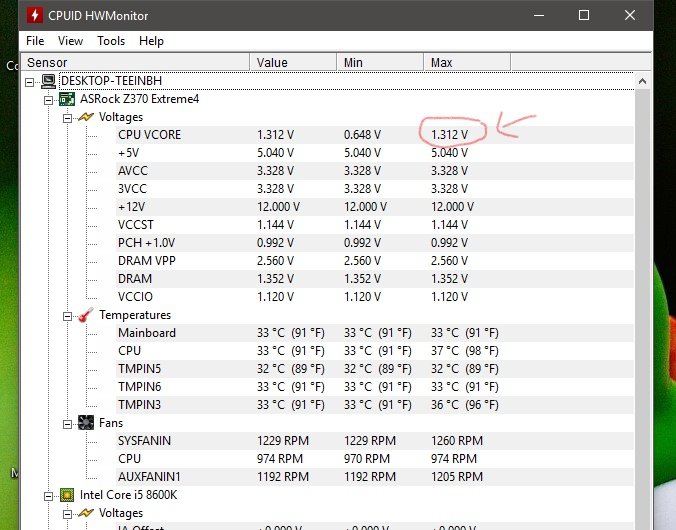Click CPU VCORE min value 0.648 V
Screen dimensions: 676x530
point(362,135)
